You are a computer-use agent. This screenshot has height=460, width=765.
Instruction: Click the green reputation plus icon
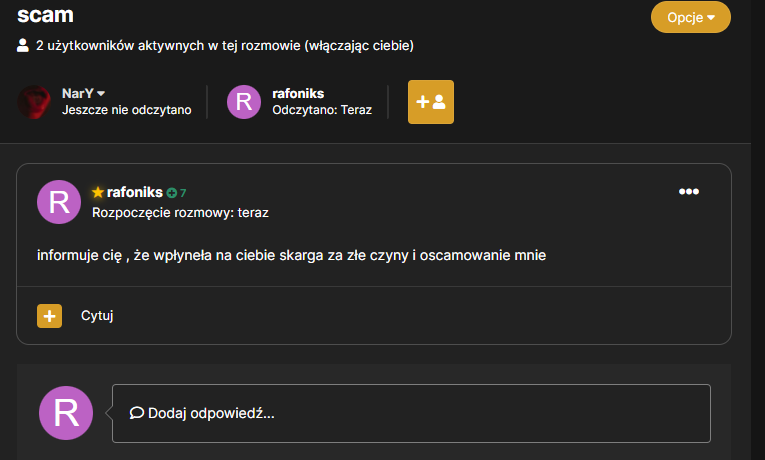(x=171, y=193)
